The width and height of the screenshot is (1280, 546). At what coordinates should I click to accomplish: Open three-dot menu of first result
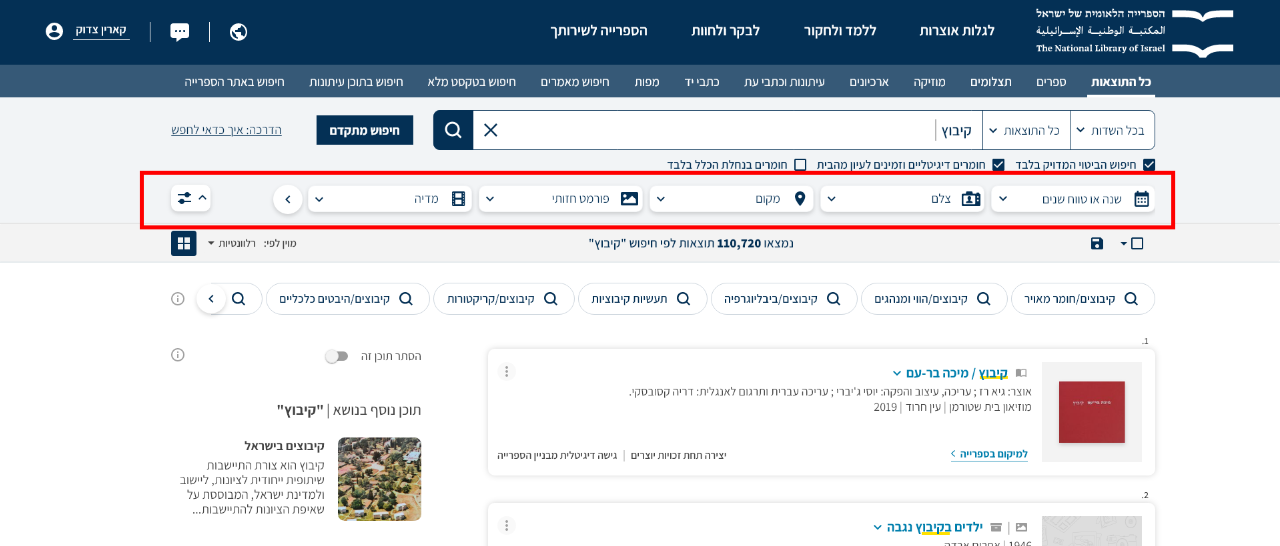[507, 372]
